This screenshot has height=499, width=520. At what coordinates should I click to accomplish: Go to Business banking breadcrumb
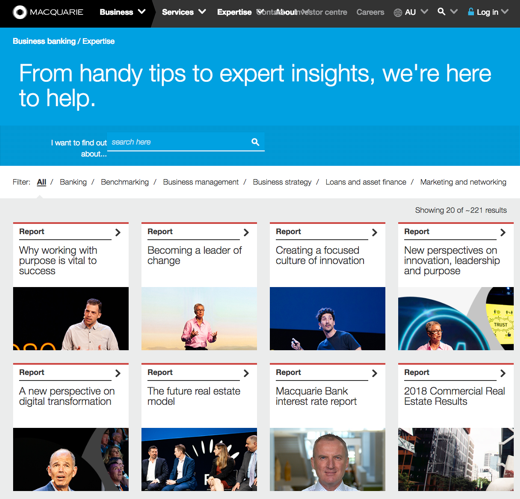pos(44,41)
